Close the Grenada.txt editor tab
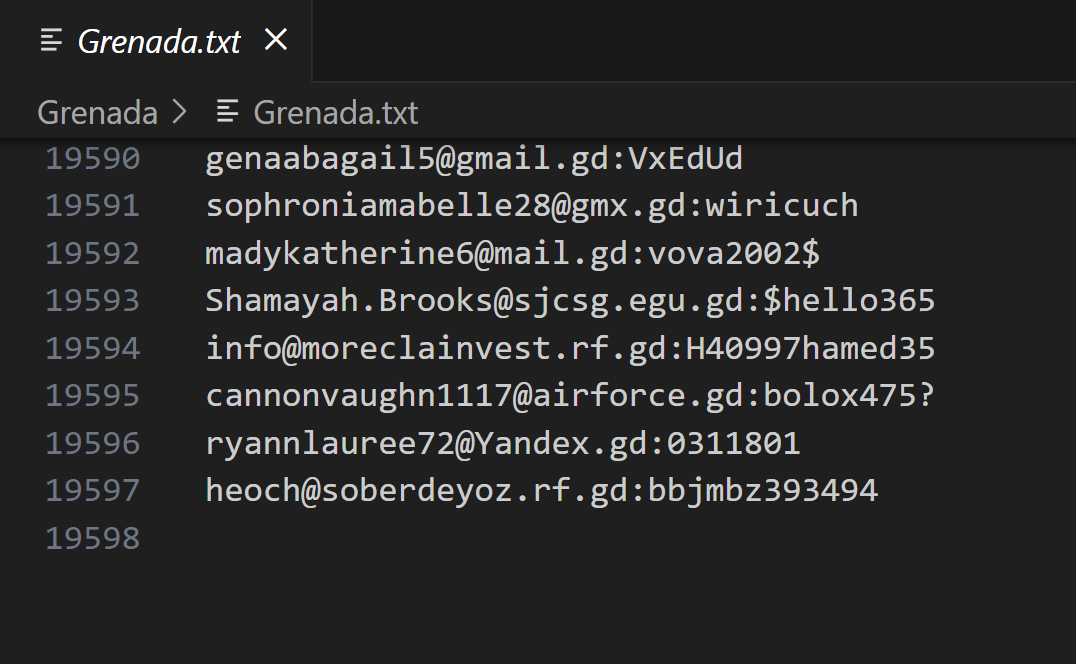 coord(275,40)
